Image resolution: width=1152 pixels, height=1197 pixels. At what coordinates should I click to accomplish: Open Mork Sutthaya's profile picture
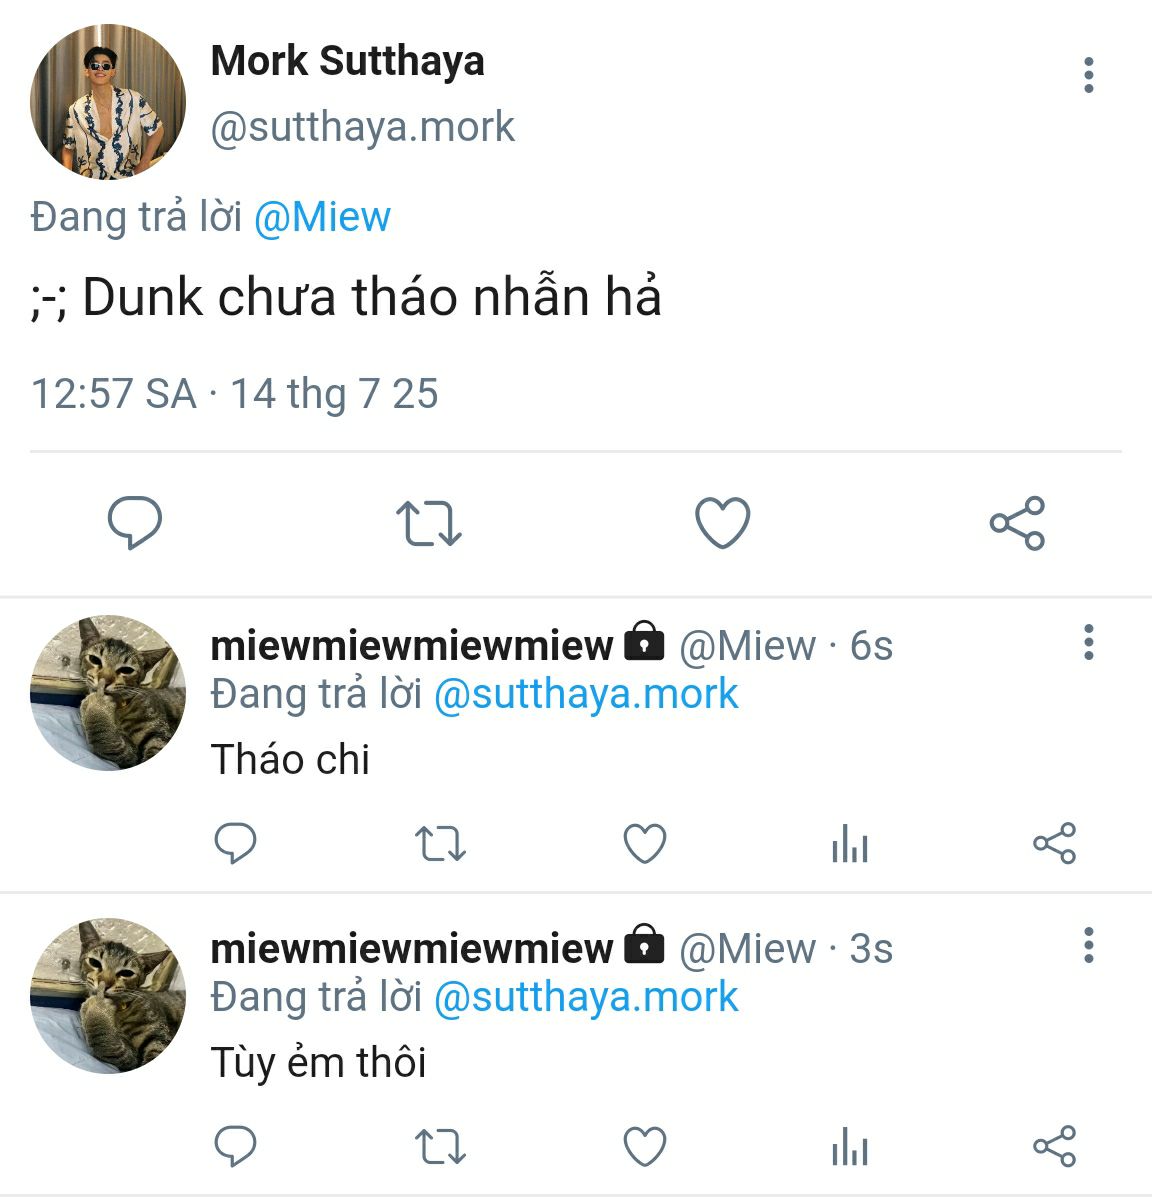pyautogui.click(x=108, y=103)
